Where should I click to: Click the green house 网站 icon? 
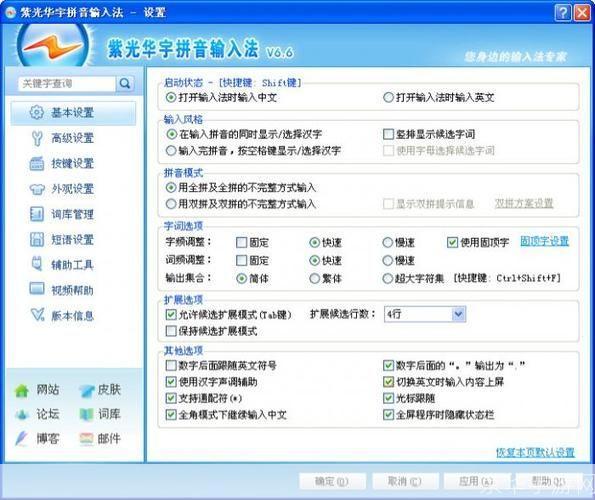coord(22,390)
